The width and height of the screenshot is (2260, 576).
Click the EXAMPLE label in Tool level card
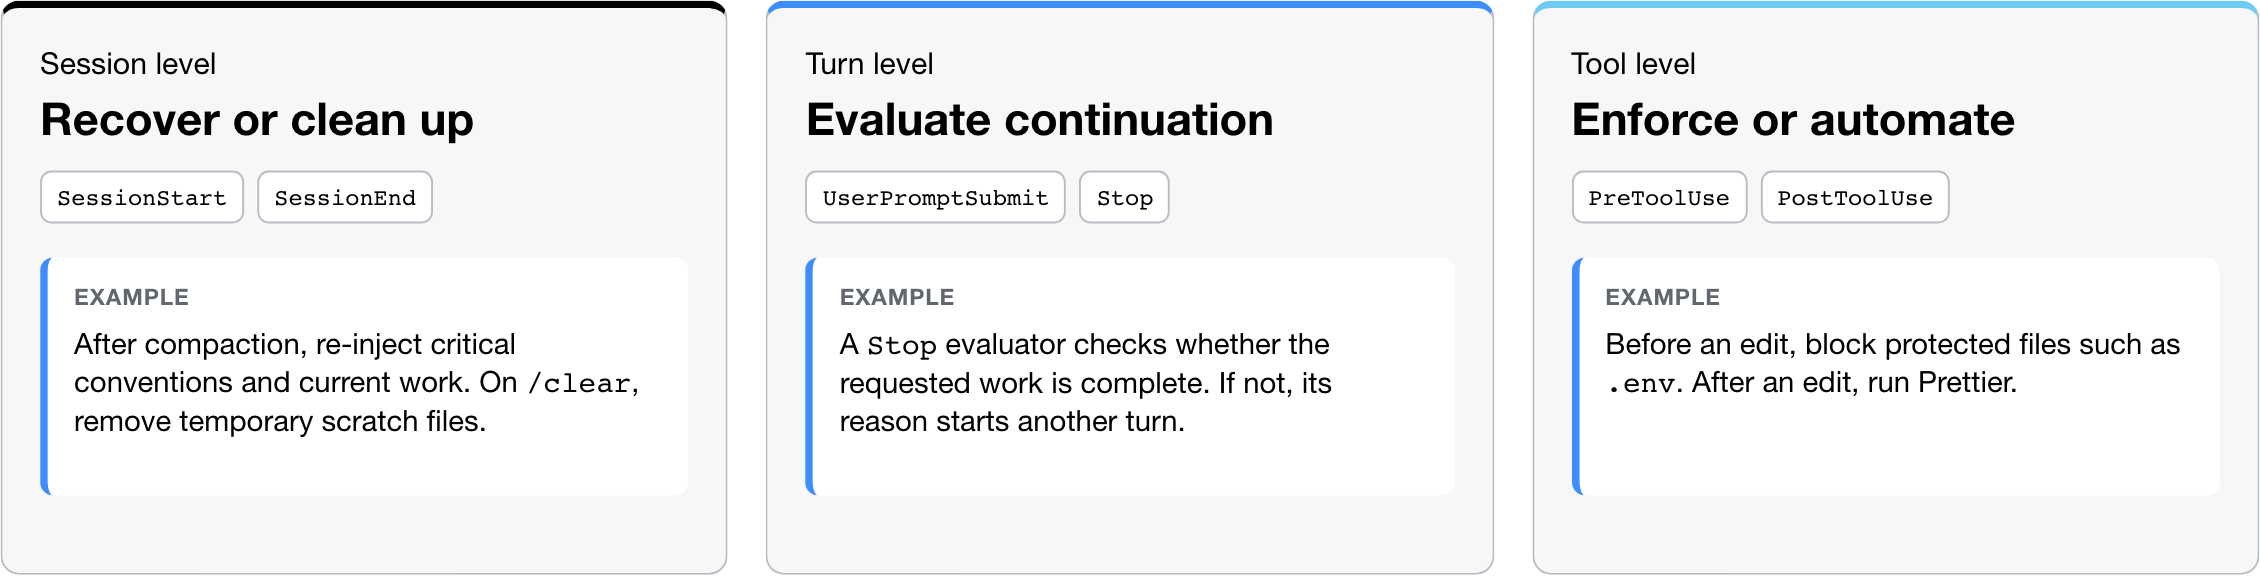pyautogui.click(x=1662, y=297)
